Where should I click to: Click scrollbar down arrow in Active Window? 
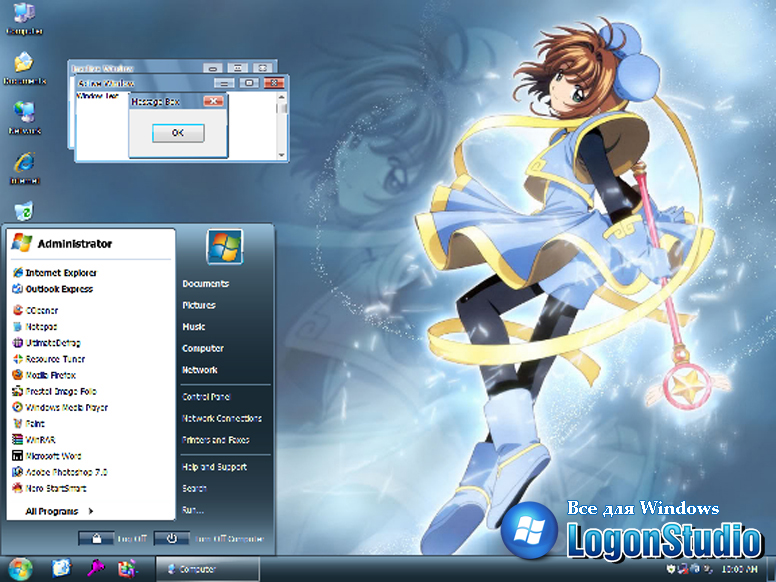click(282, 154)
